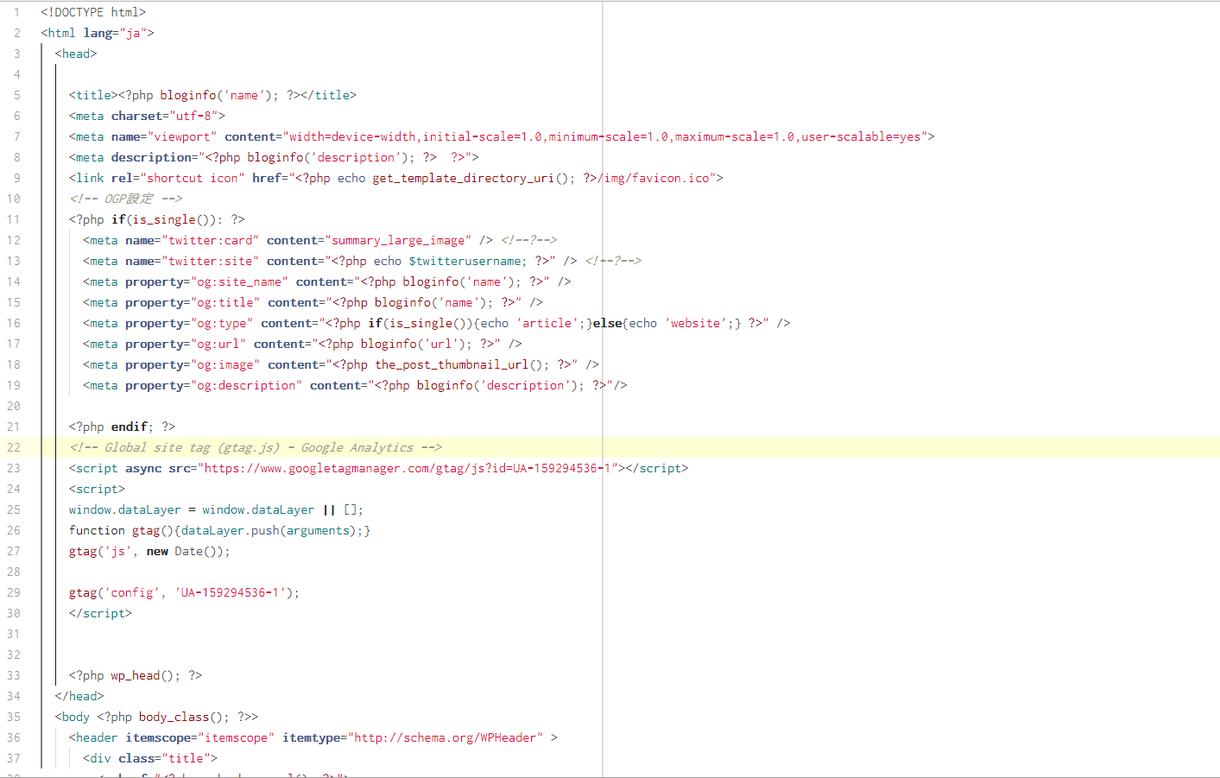Click bloginfo('description') in the meta description line
Screen dimensions: 1220x778
click(328, 157)
